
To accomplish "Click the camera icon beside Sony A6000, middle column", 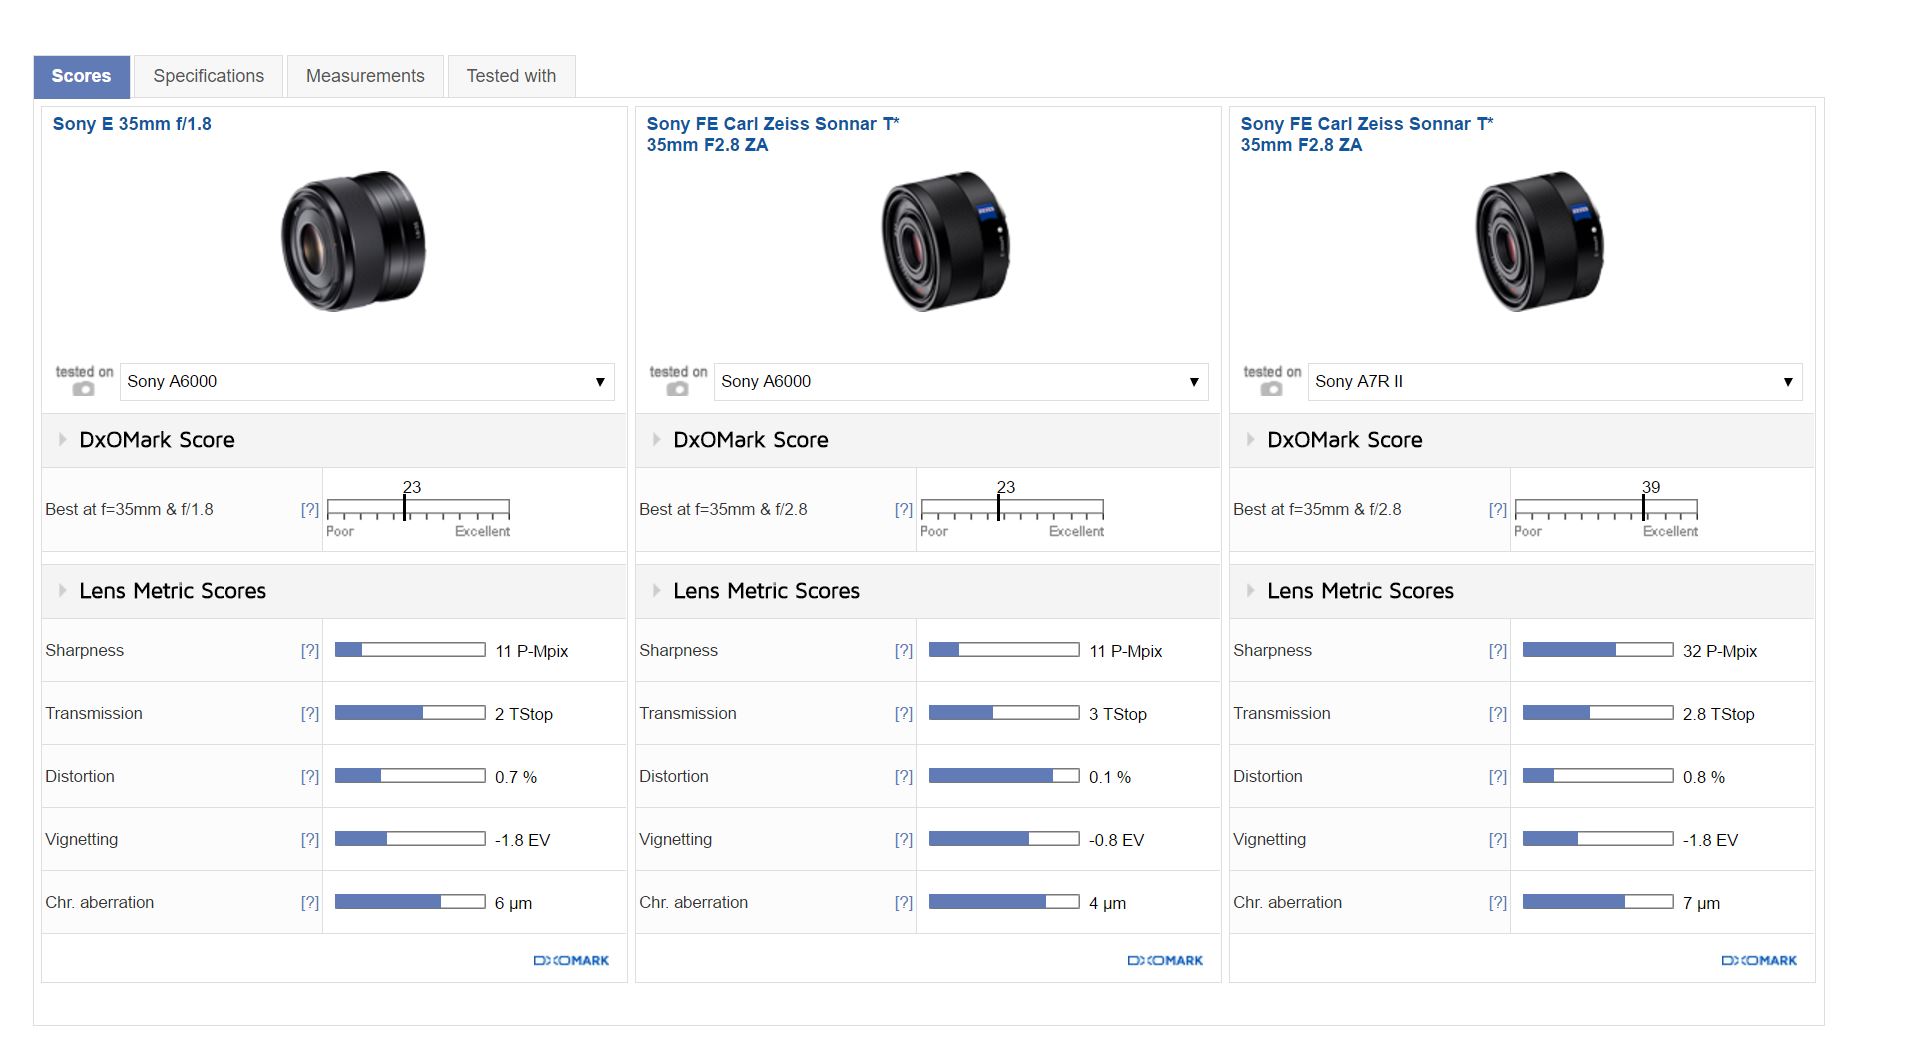I will (x=678, y=389).
